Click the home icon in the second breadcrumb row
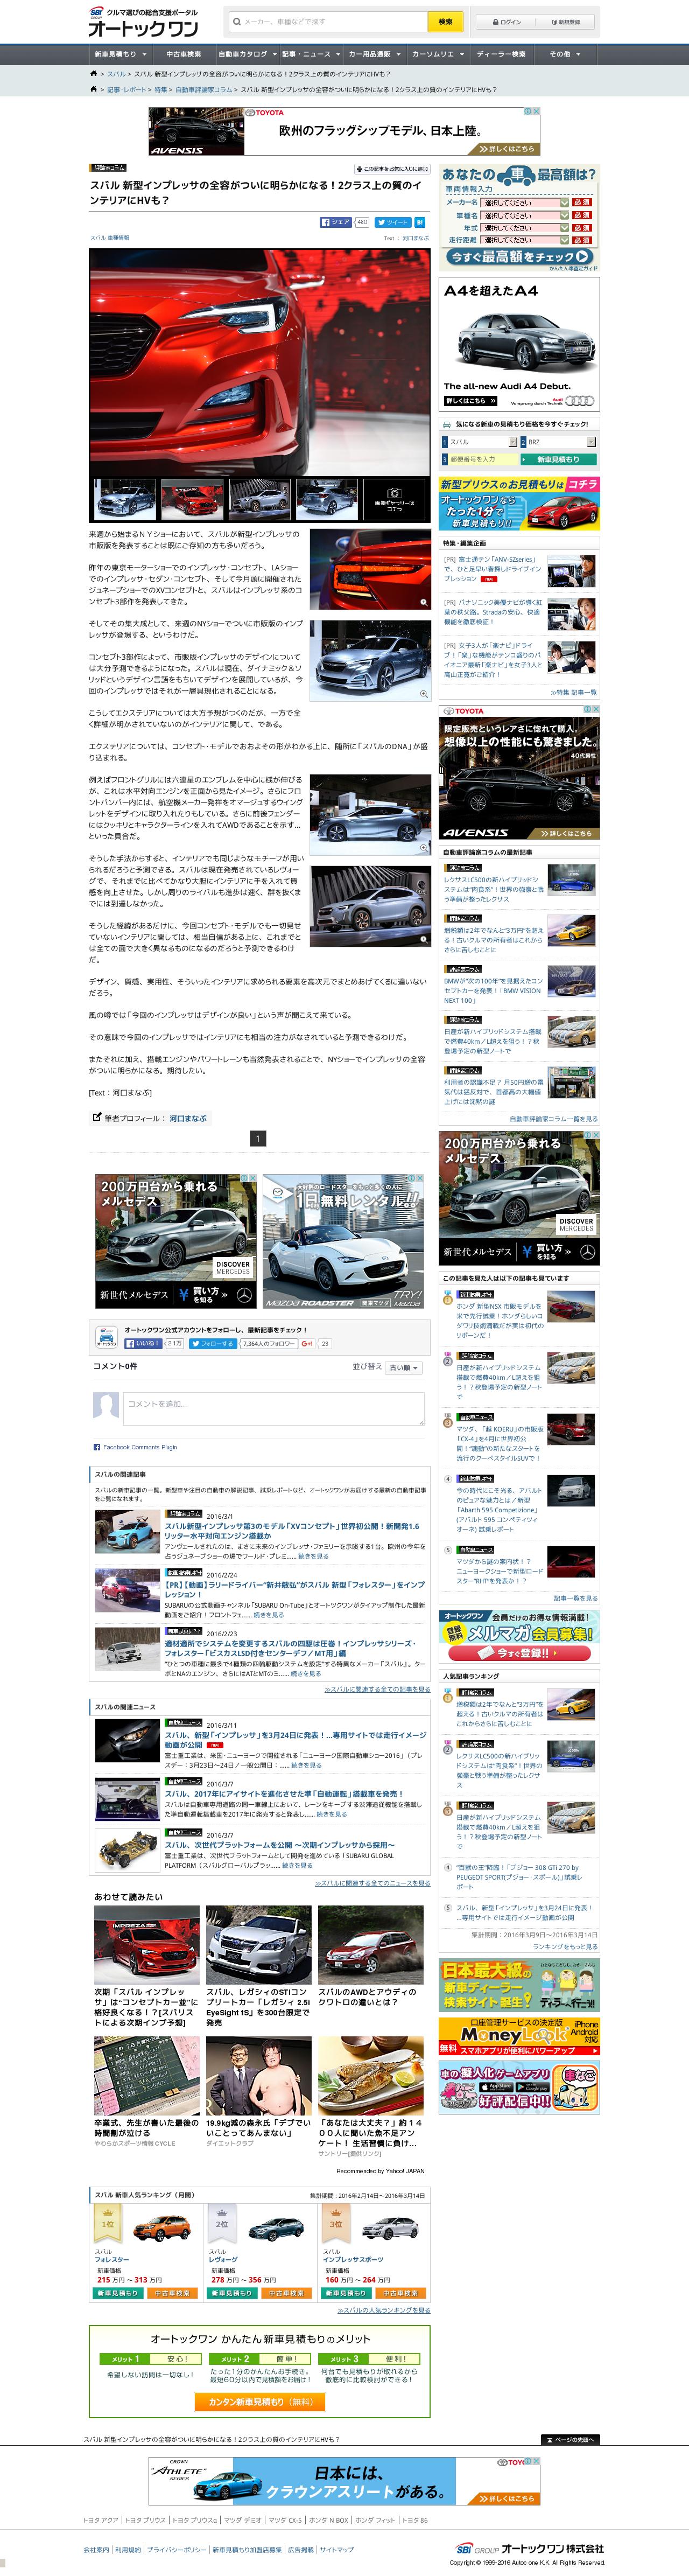 (x=94, y=89)
